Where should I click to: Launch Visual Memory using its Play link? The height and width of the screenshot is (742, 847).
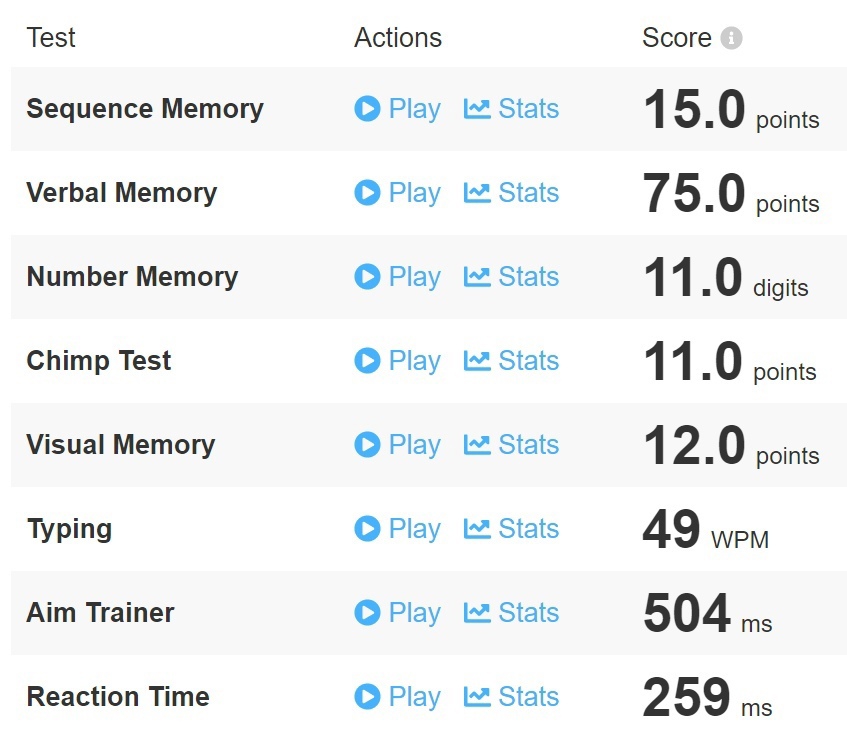[x=414, y=445]
